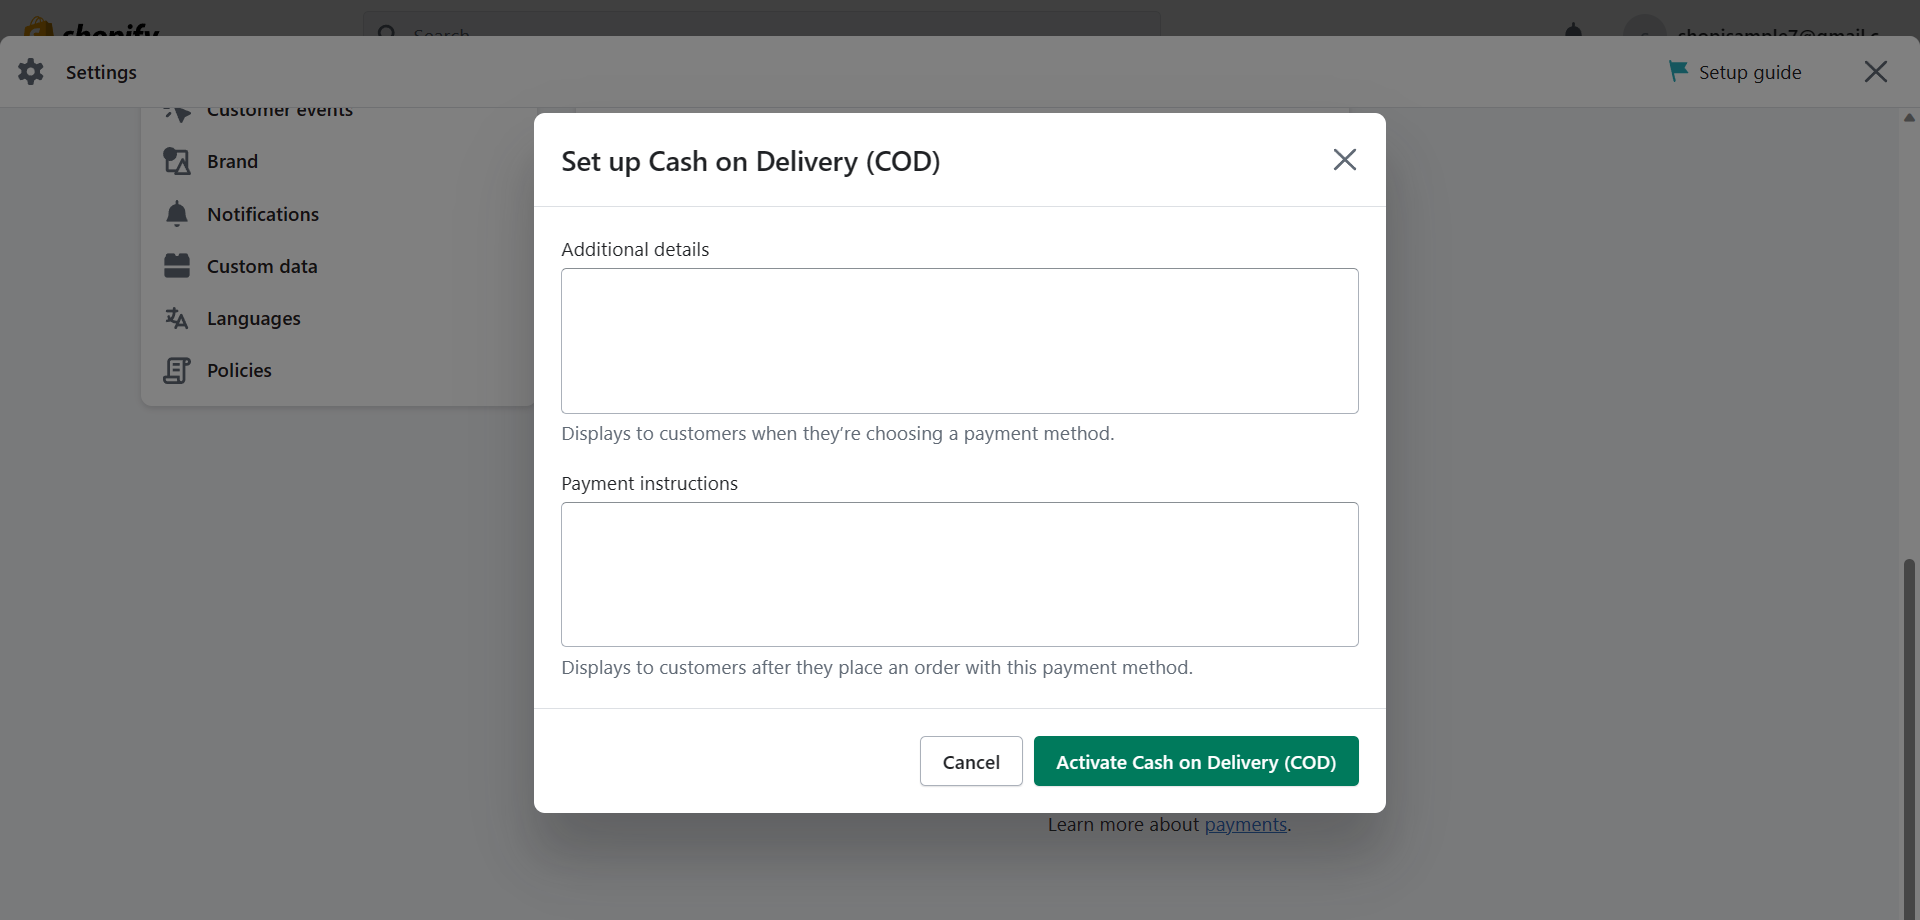The height and width of the screenshot is (920, 1920).
Task: Open the Policies settings page
Action: click(x=239, y=370)
